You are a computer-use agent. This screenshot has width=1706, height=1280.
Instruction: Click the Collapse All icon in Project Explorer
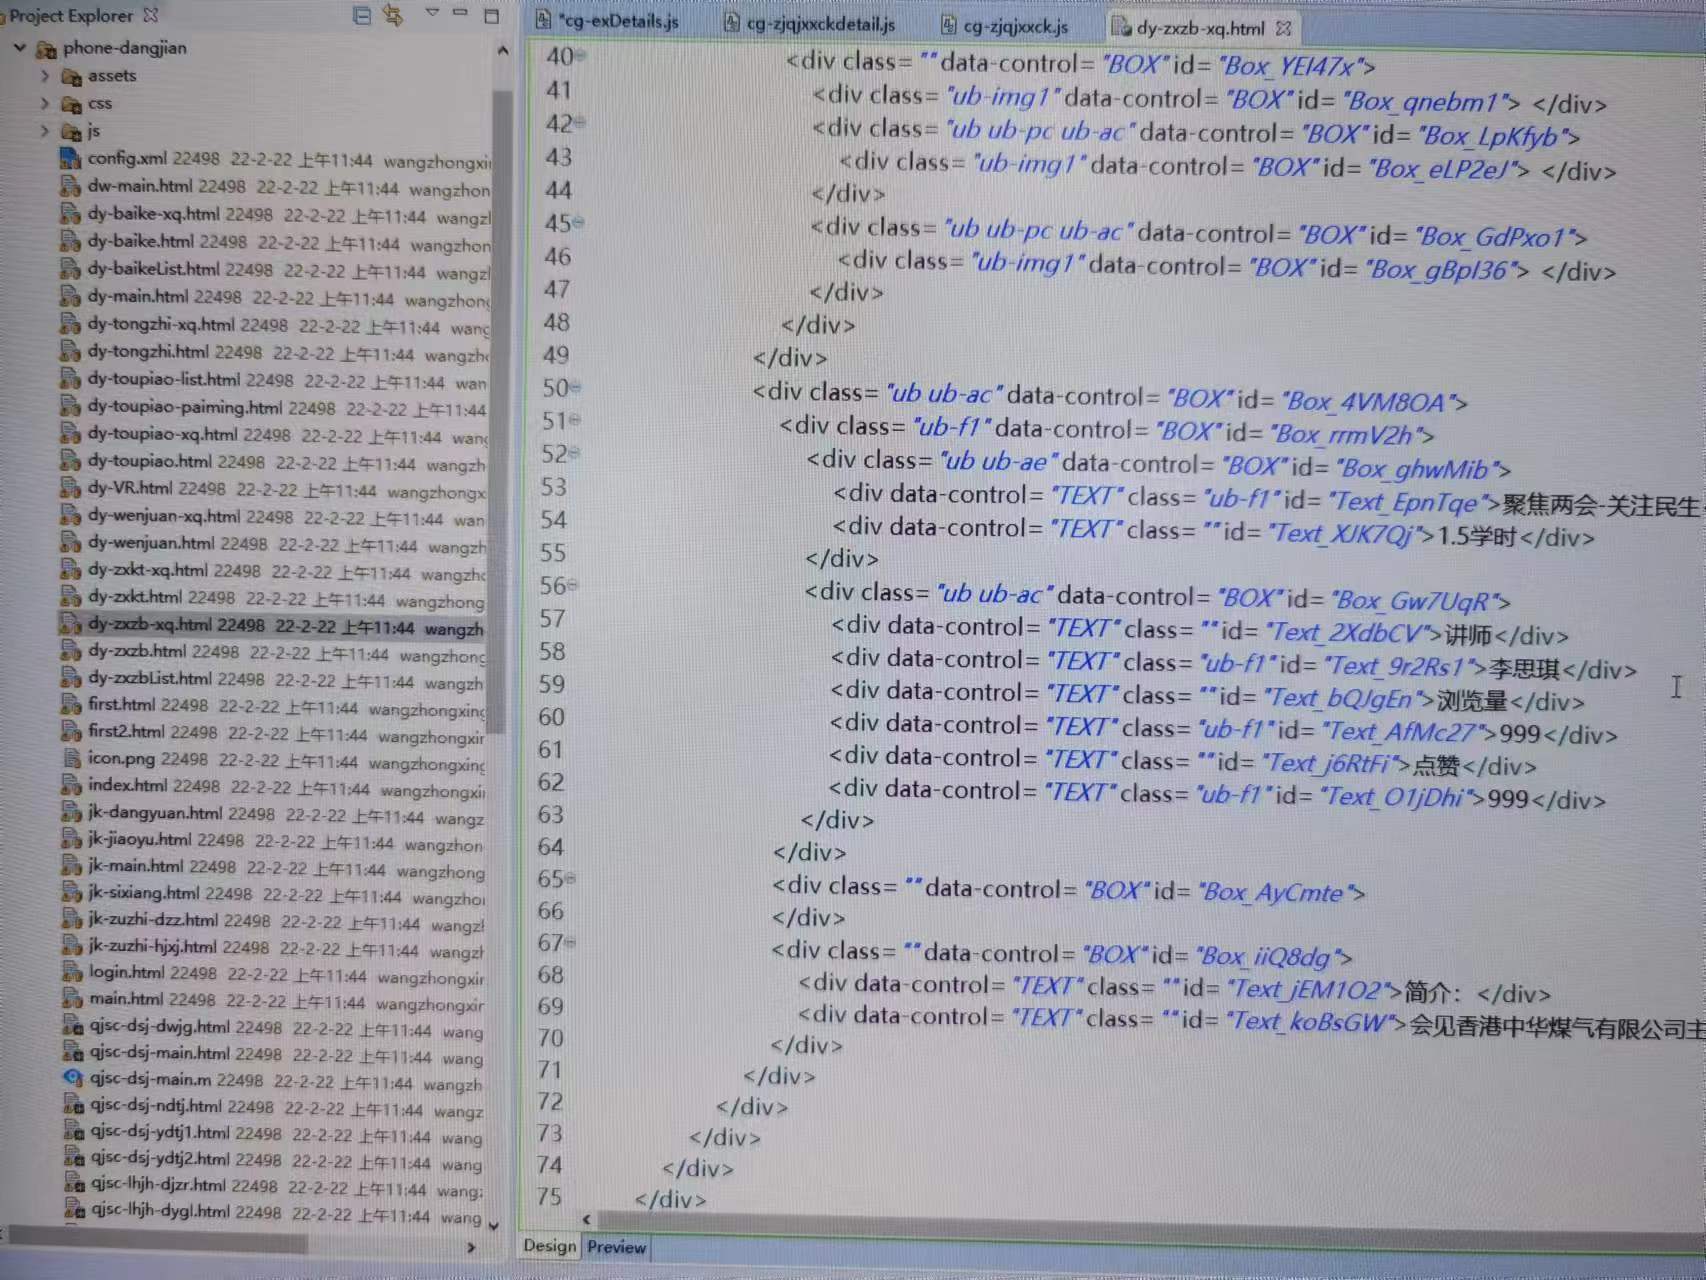point(362,15)
